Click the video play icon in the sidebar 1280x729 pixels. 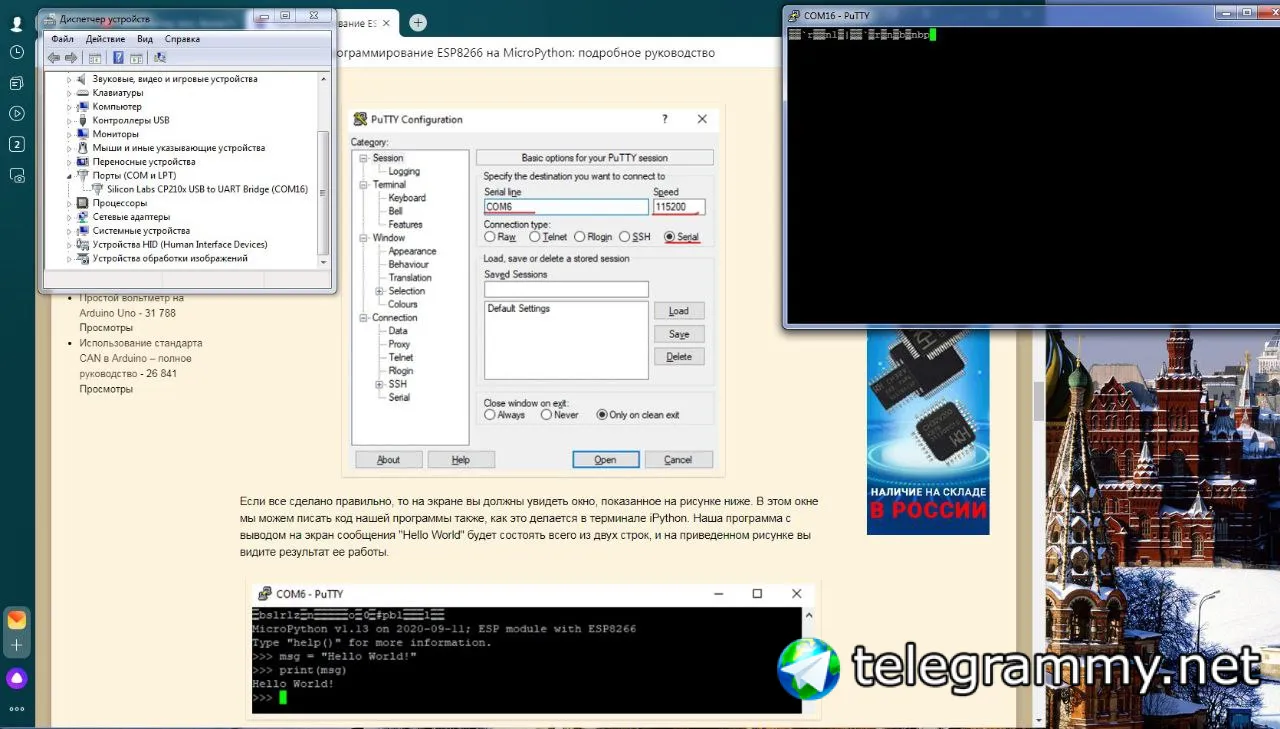(16, 113)
